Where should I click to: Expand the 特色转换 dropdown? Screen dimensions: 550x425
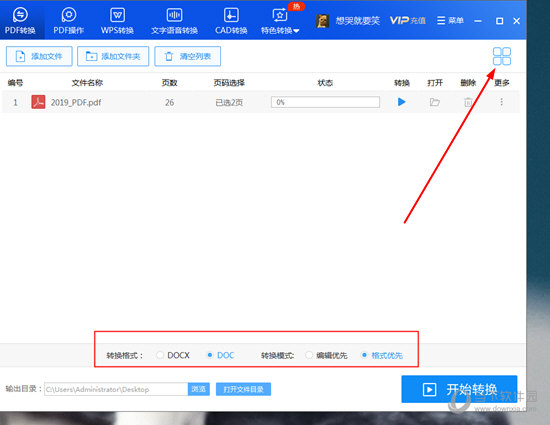click(x=280, y=21)
